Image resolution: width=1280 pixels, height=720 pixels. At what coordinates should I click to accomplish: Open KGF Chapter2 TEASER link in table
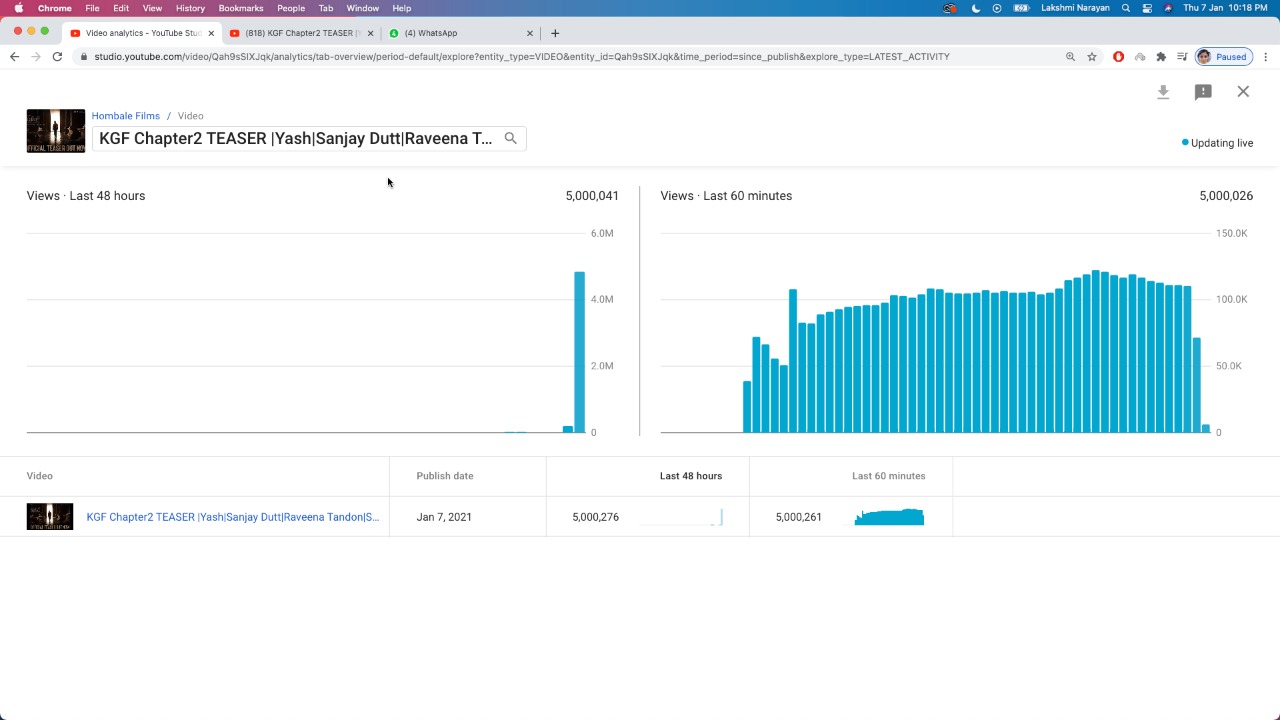point(233,517)
